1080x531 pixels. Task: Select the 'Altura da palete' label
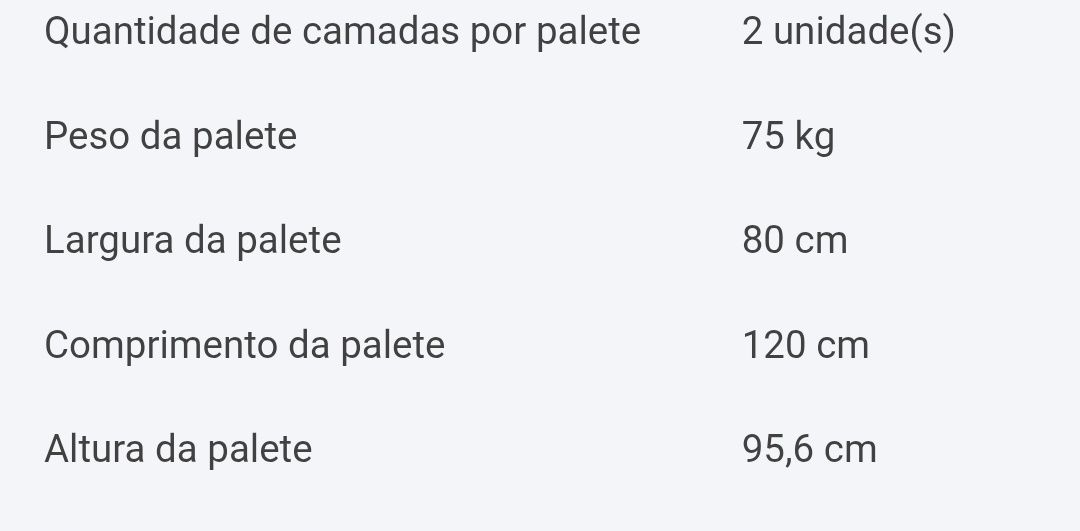pyautogui.click(x=178, y=449)
